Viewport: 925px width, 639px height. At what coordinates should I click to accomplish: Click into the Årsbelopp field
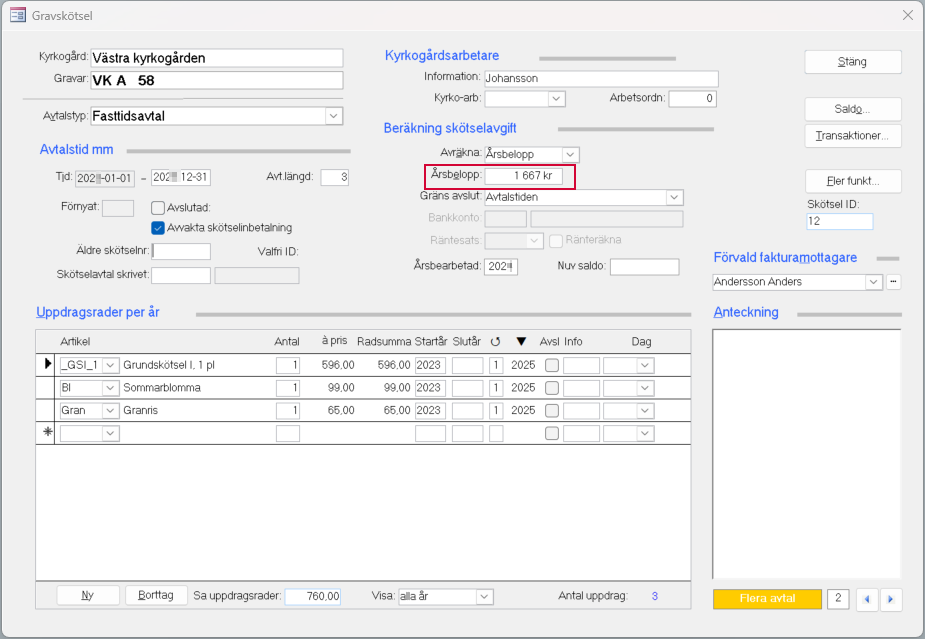tap(523, 176)
